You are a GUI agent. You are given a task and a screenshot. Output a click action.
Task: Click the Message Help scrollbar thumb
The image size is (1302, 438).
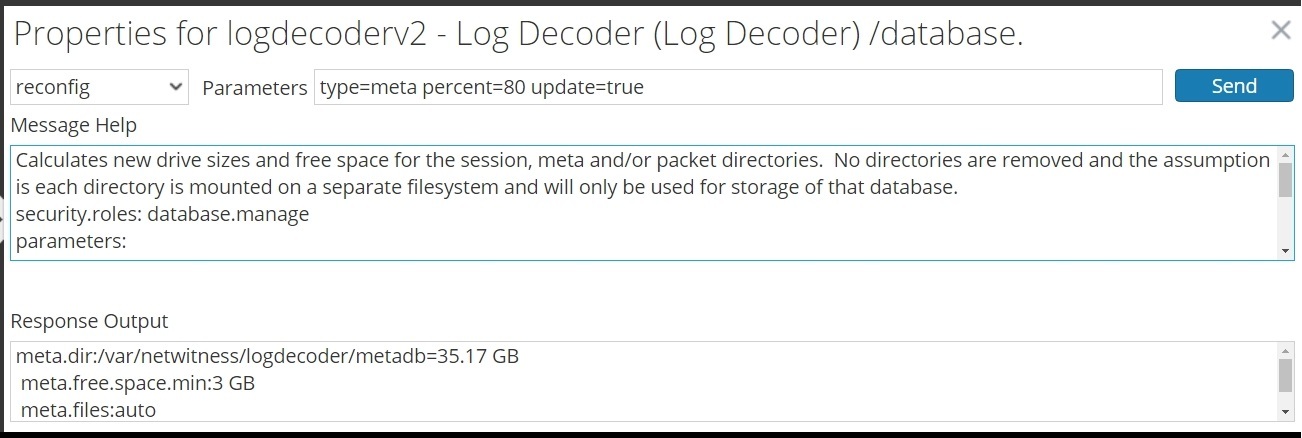[1286, 180]
